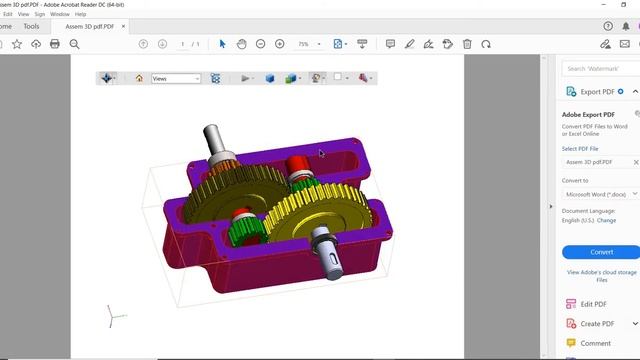640x360 pixels.
Task: Go to next page arrow
Action: click(x=162, y=44)
